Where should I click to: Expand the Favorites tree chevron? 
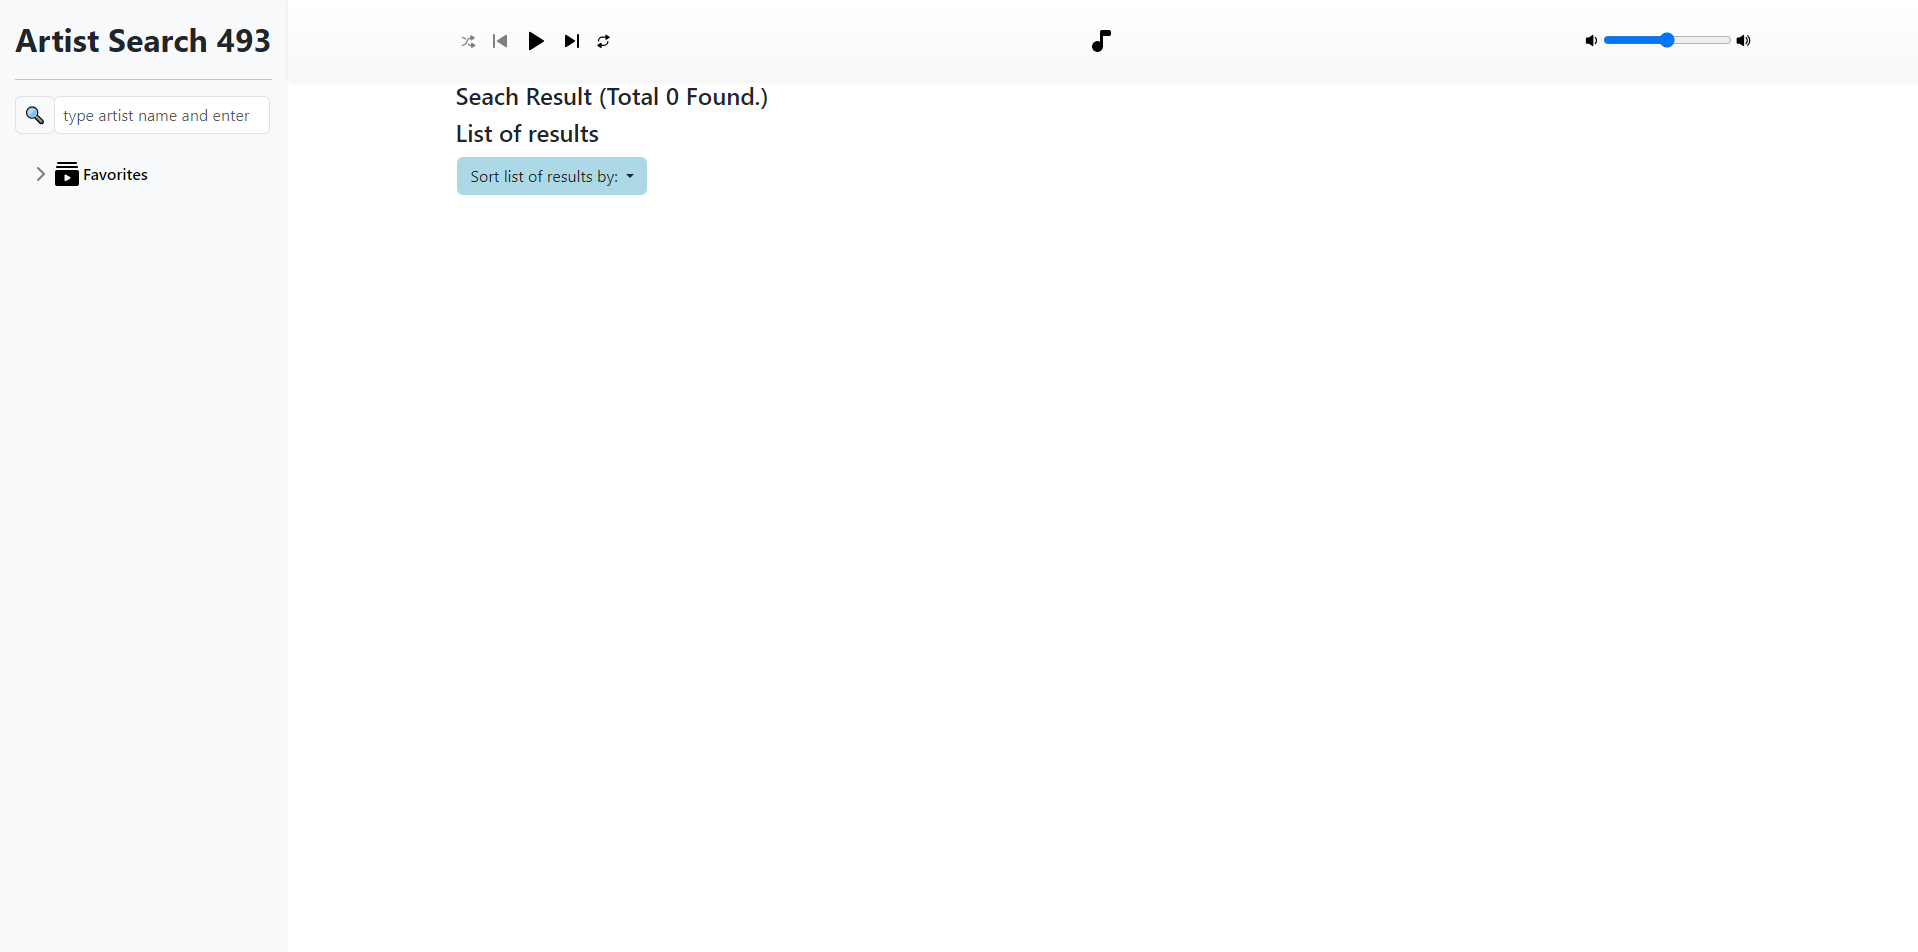tap(41, 174)
